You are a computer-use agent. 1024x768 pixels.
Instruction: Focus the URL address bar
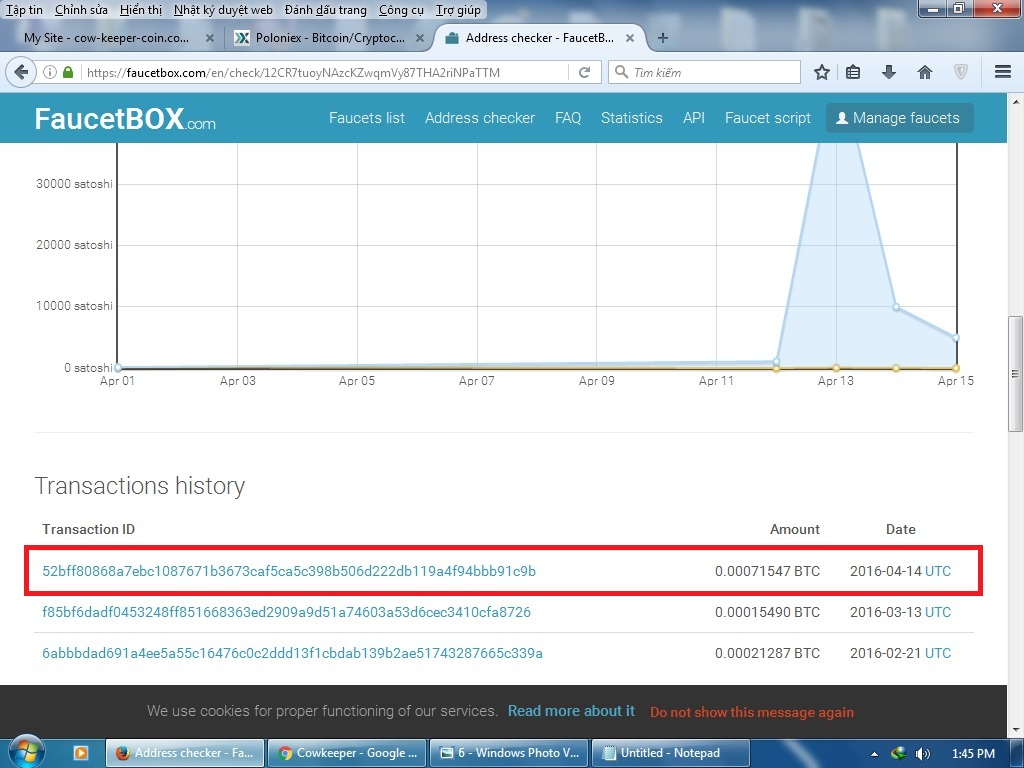[x=325, y=72]
